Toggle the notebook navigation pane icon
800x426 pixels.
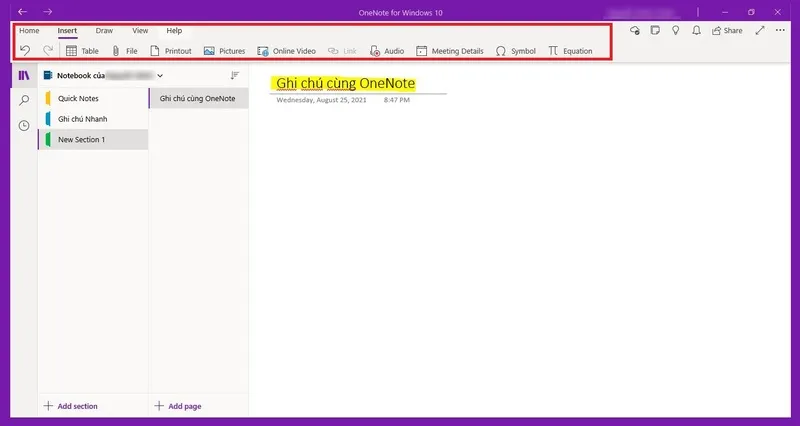(24, 76)
